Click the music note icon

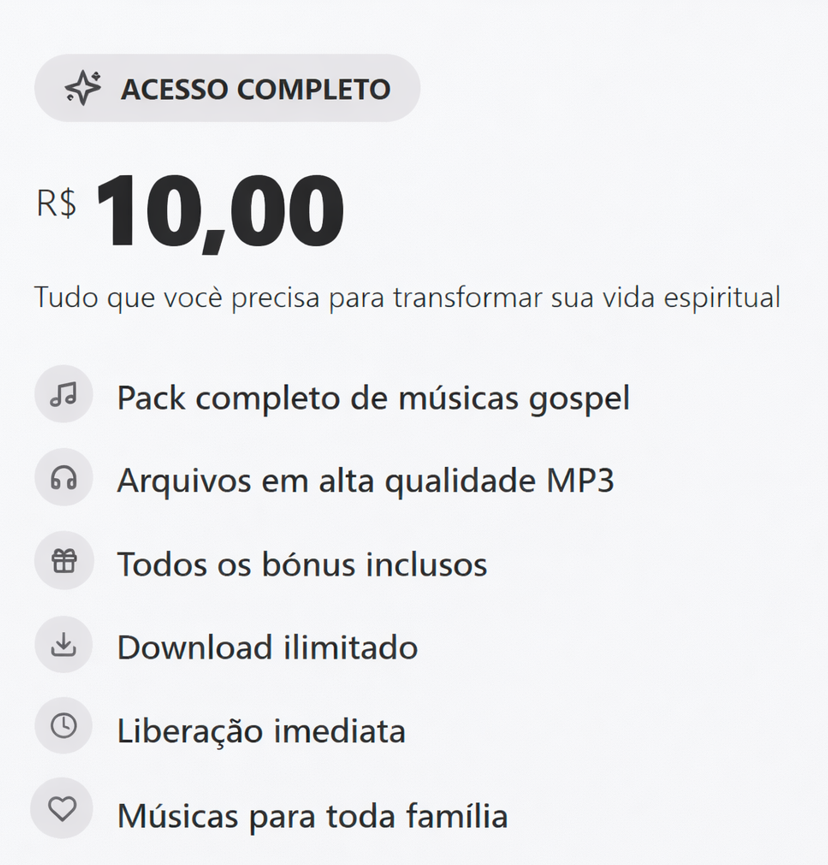[63, 395]
